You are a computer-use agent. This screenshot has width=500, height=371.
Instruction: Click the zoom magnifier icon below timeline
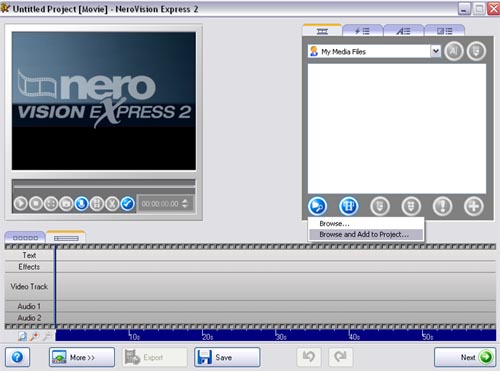pos(22,337)
